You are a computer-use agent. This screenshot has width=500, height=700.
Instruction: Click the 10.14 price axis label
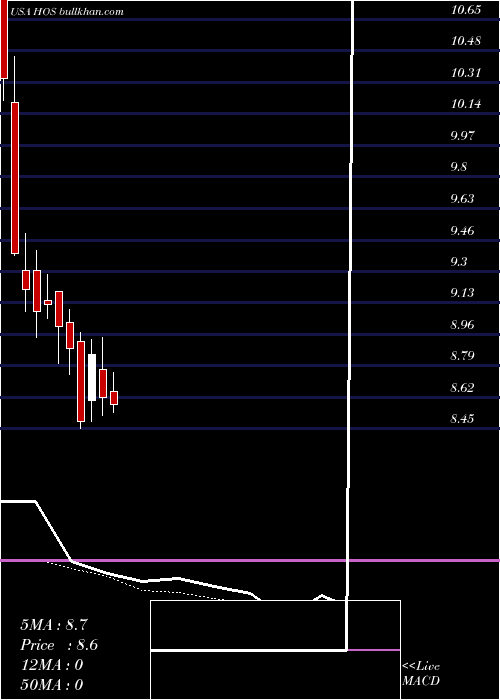coord(466,104)
